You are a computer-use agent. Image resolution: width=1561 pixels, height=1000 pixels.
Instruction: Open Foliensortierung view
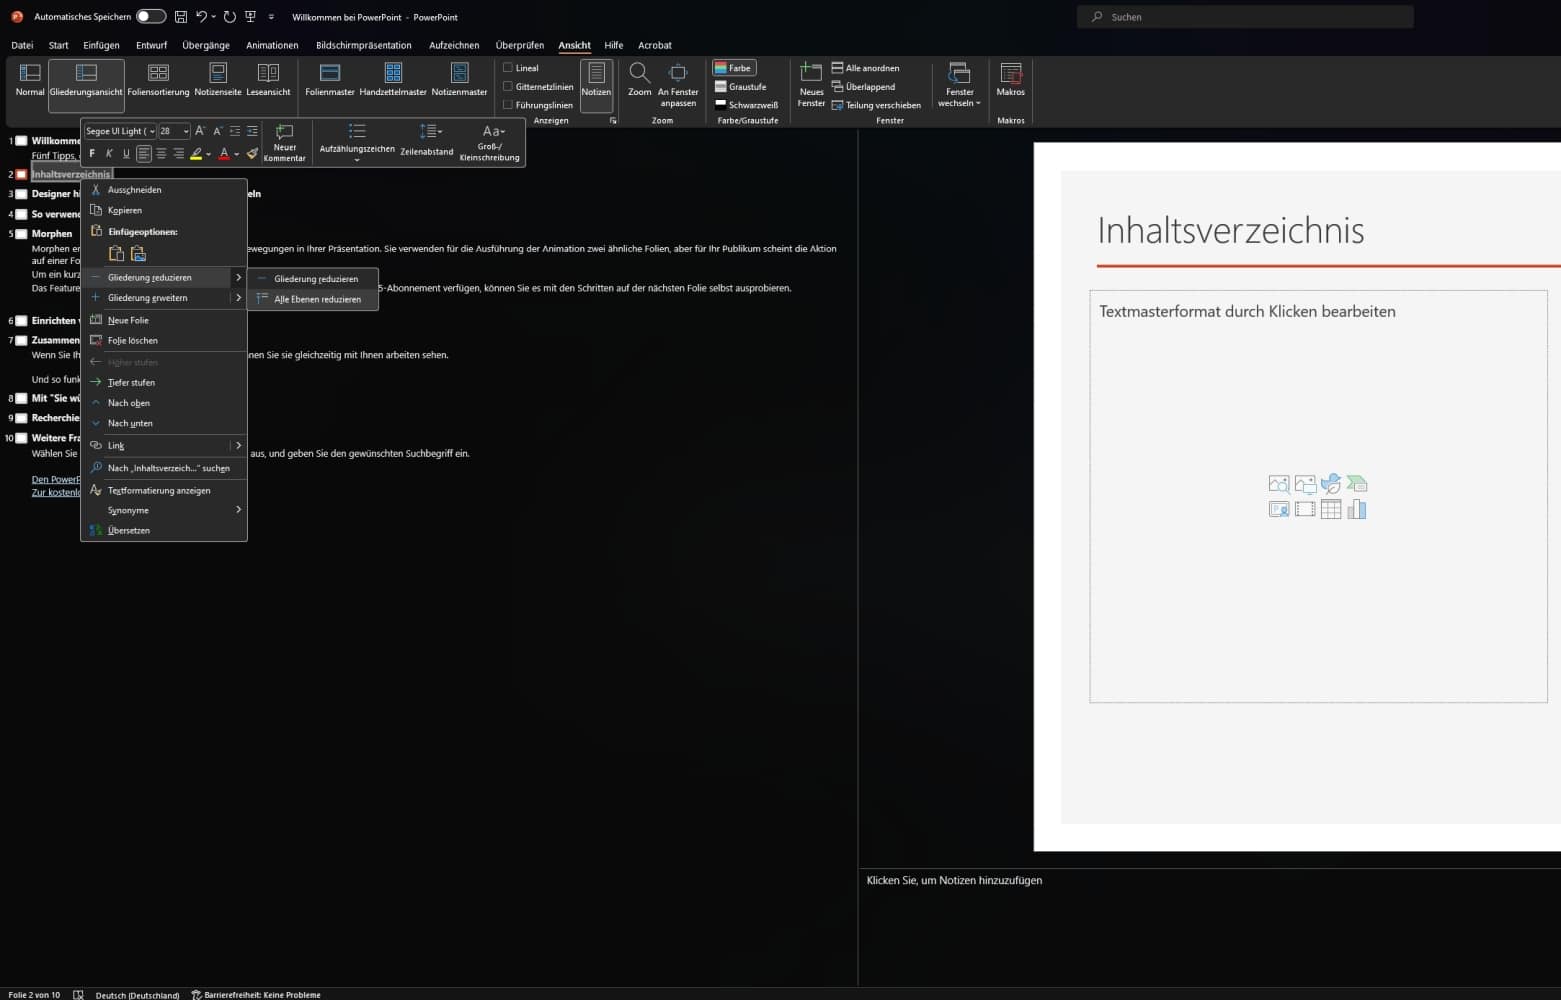click(x=158, y=80)
